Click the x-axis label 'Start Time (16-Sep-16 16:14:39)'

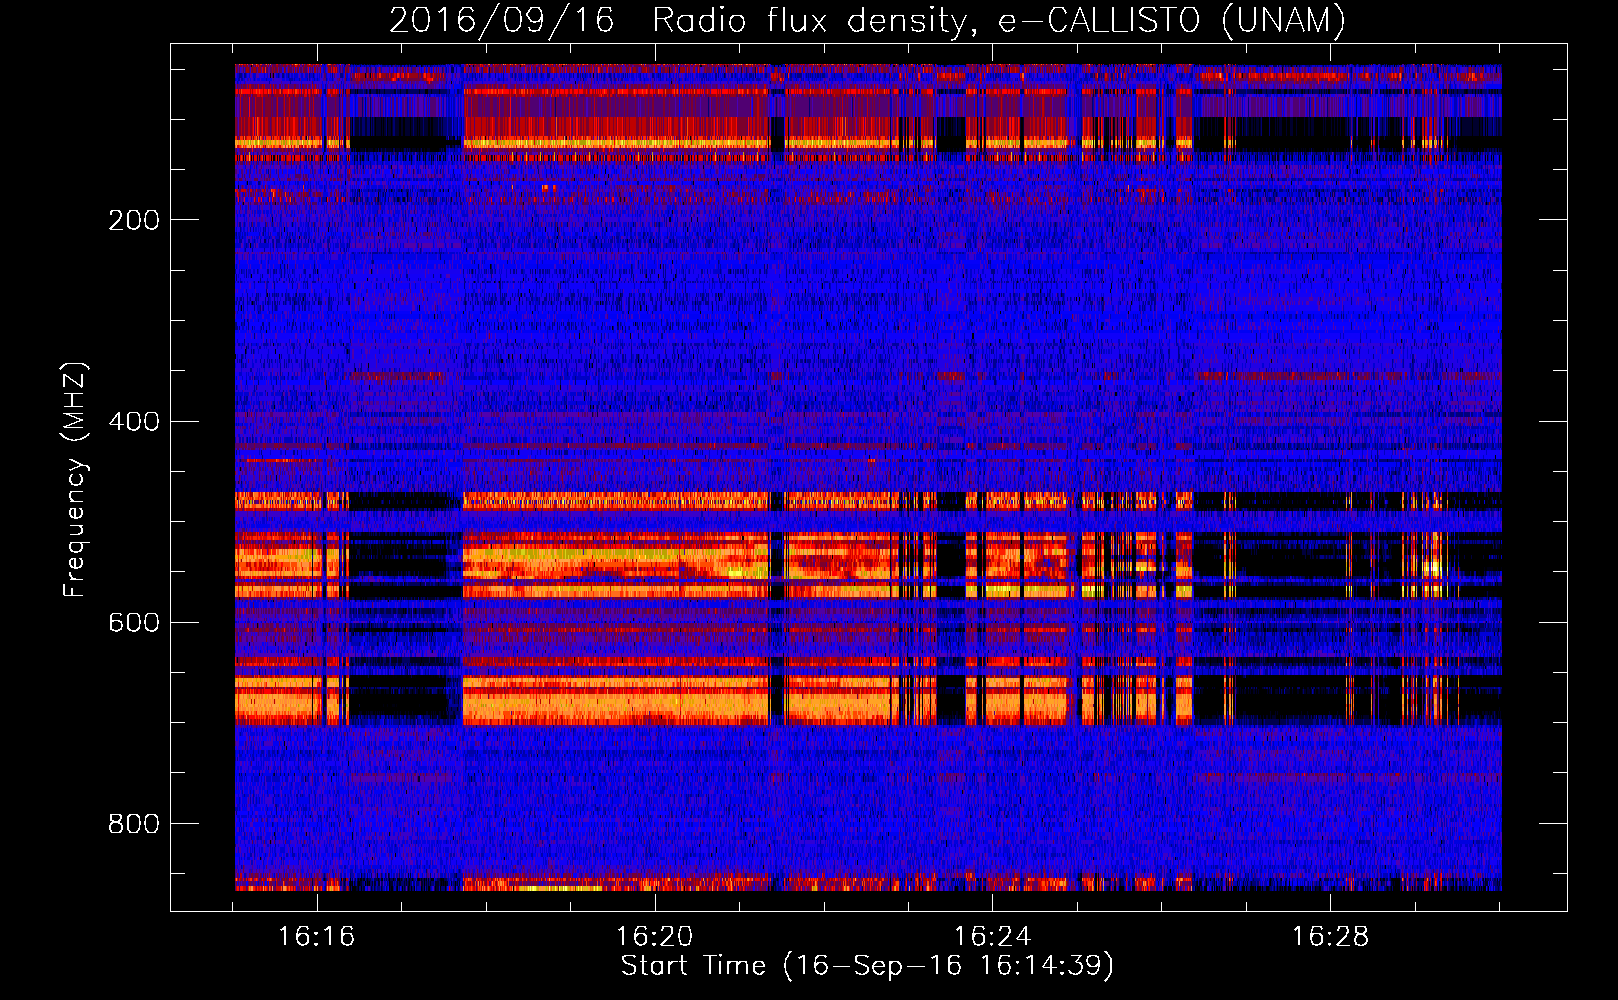867,966
